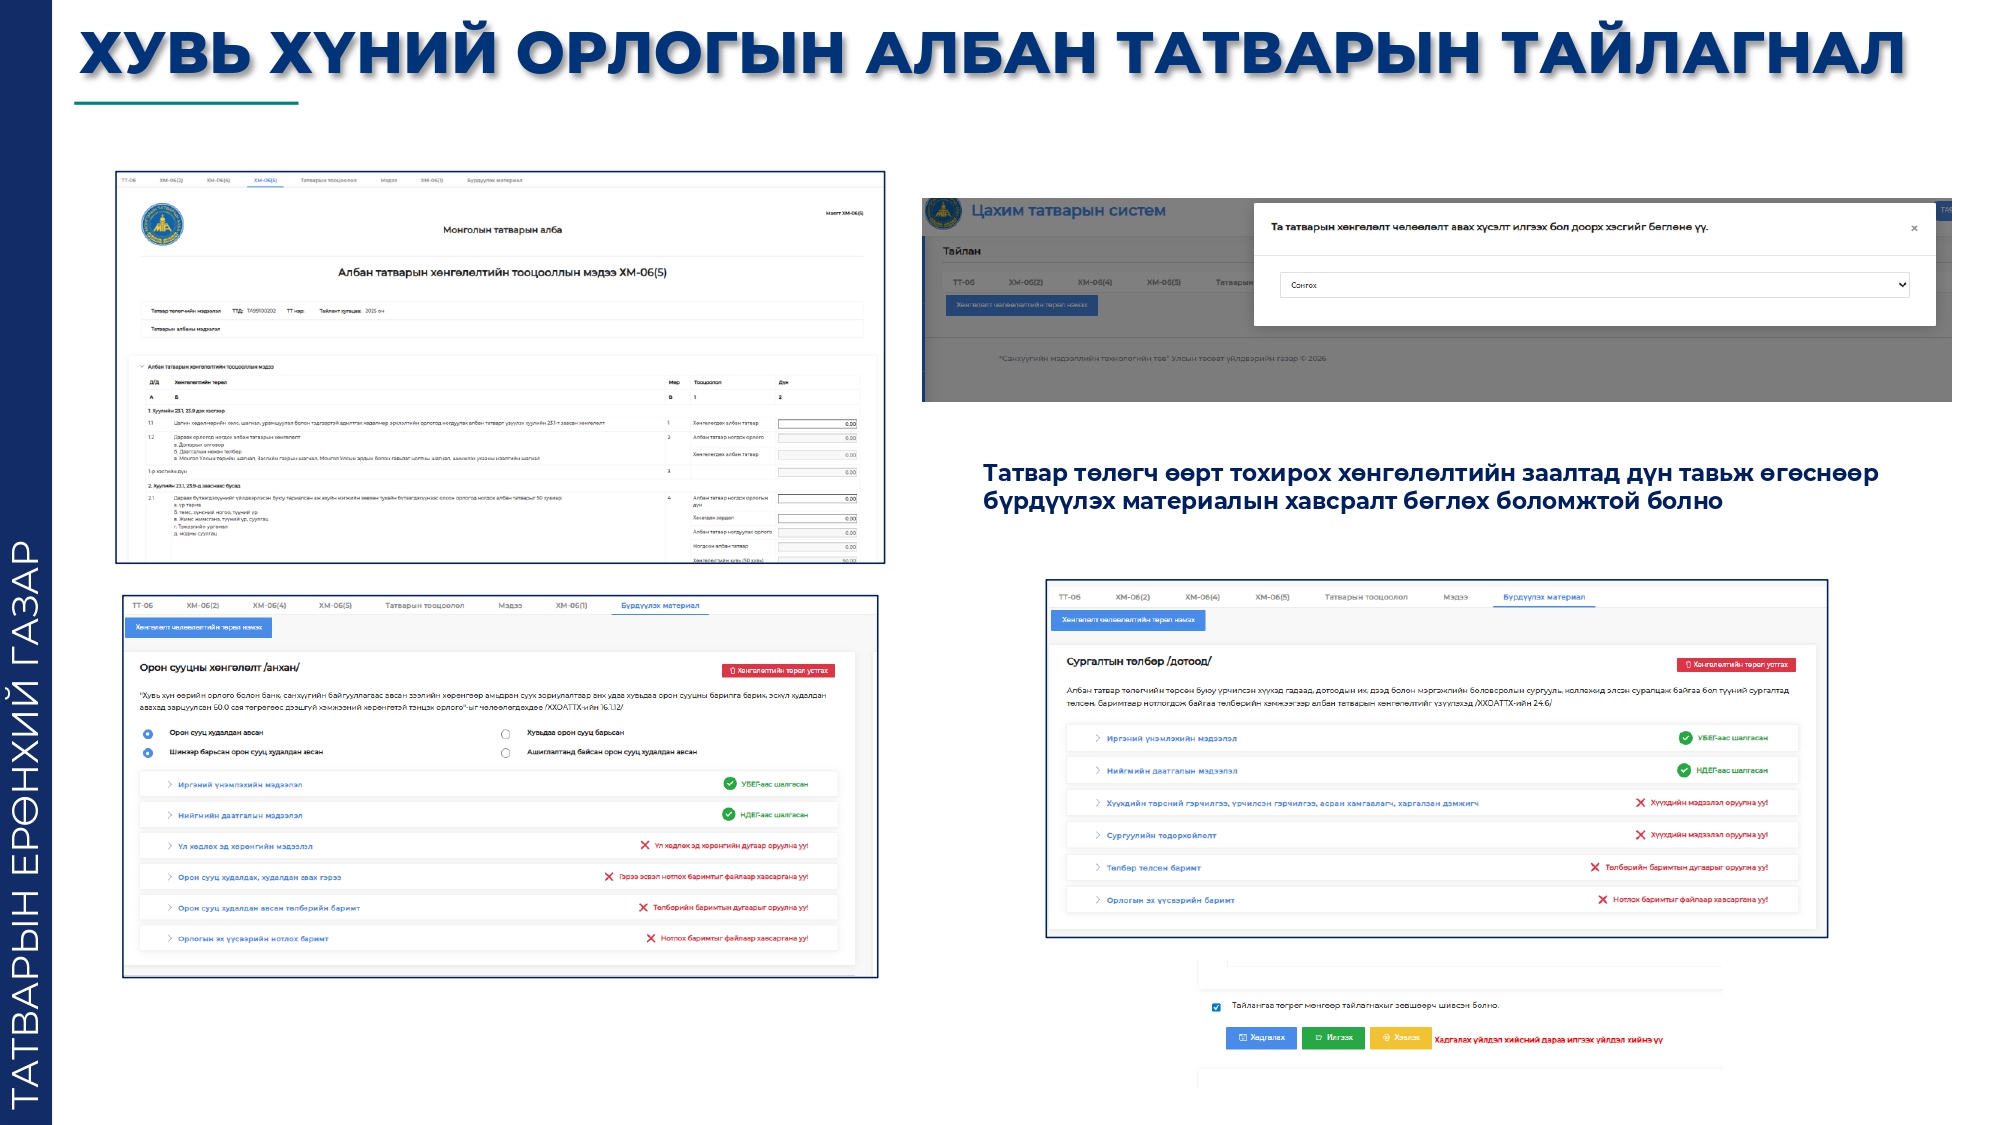Expand Үл хөдлөх эд хөрөнгийн мэдээлэл row

245,847
